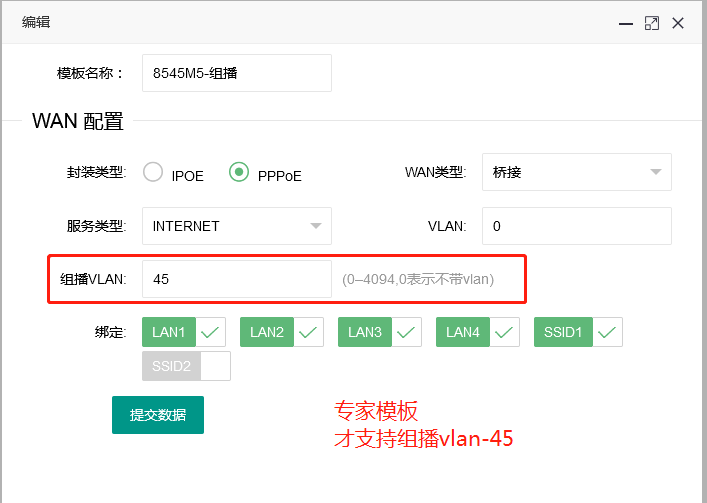Click the arrow on WAN类型 combo box
Viewport: 707px width, 503px height.
tap(655, 172)
